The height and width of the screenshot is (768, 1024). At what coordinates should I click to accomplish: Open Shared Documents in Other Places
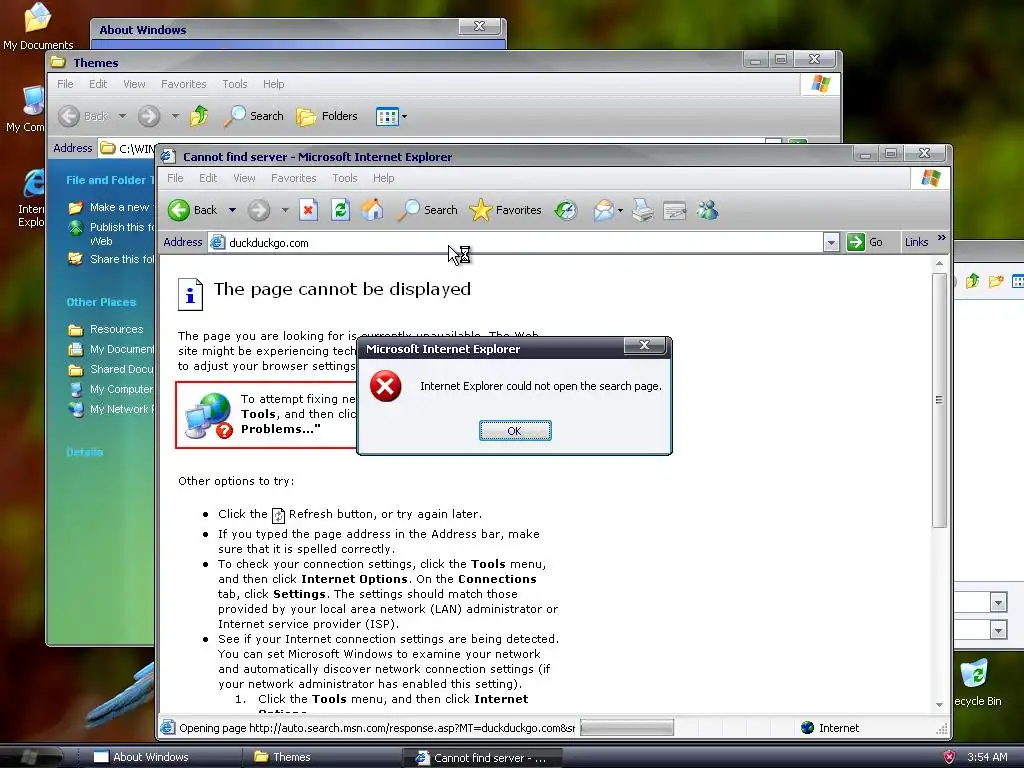pos(112,369)
